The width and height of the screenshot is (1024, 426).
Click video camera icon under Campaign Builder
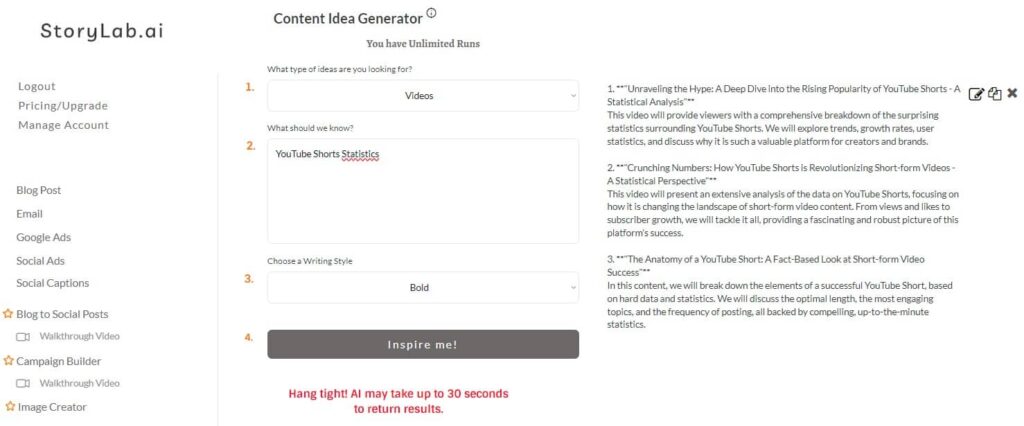[x=23, y=384]
